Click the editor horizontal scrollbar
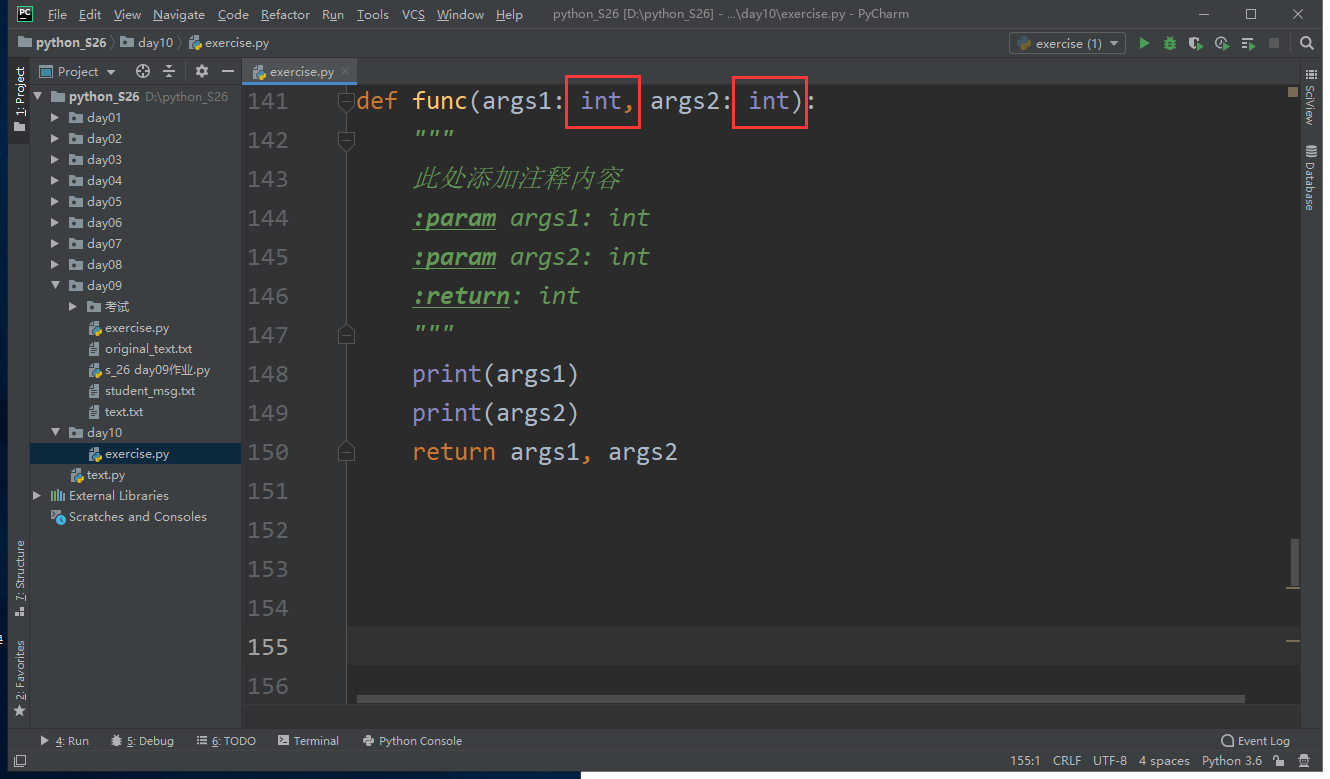The width and height of the screenshot is (1330, 779). point(801,699)
